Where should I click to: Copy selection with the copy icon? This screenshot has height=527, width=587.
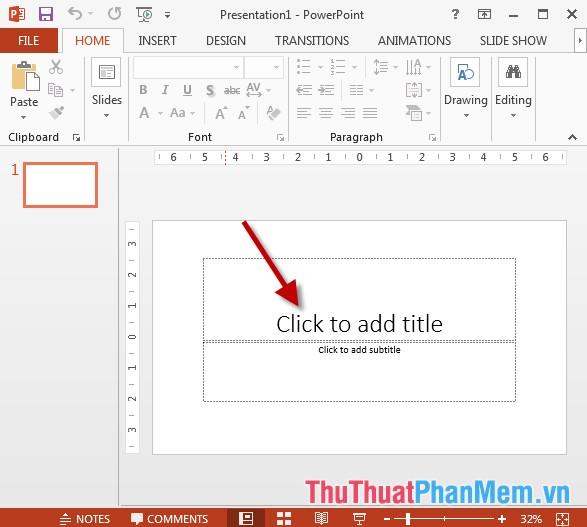(55, 90)
